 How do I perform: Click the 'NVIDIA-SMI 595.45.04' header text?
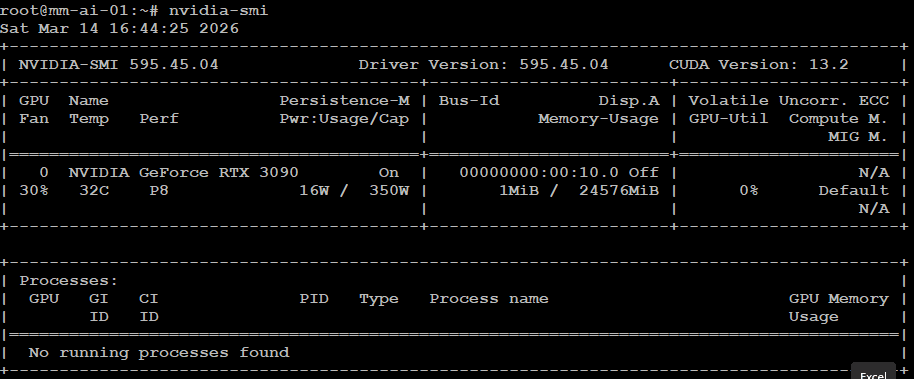119,65
